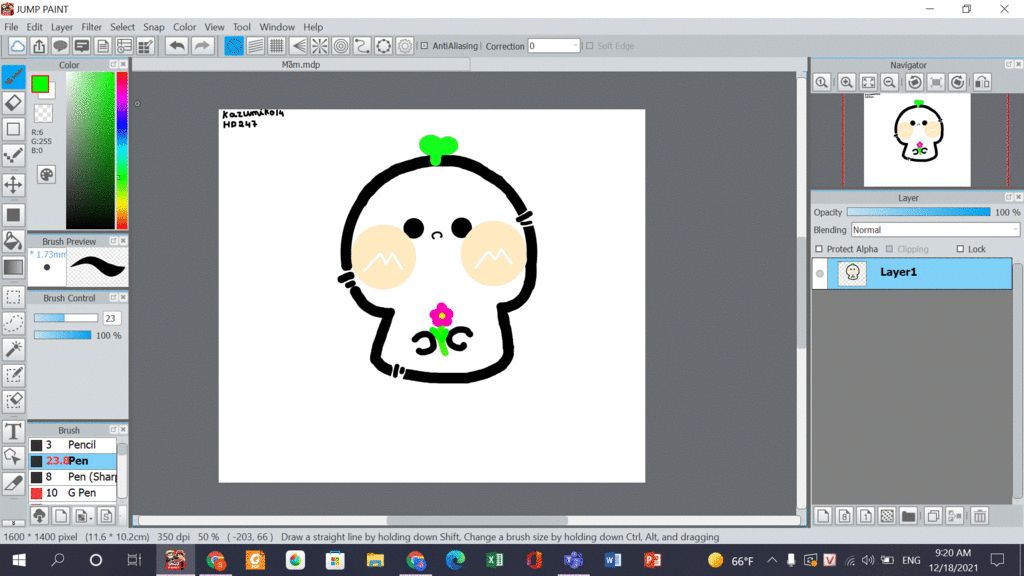Screen dimensions: 1024x576
Task: Adjust the brush size slider
Action: 66,318
